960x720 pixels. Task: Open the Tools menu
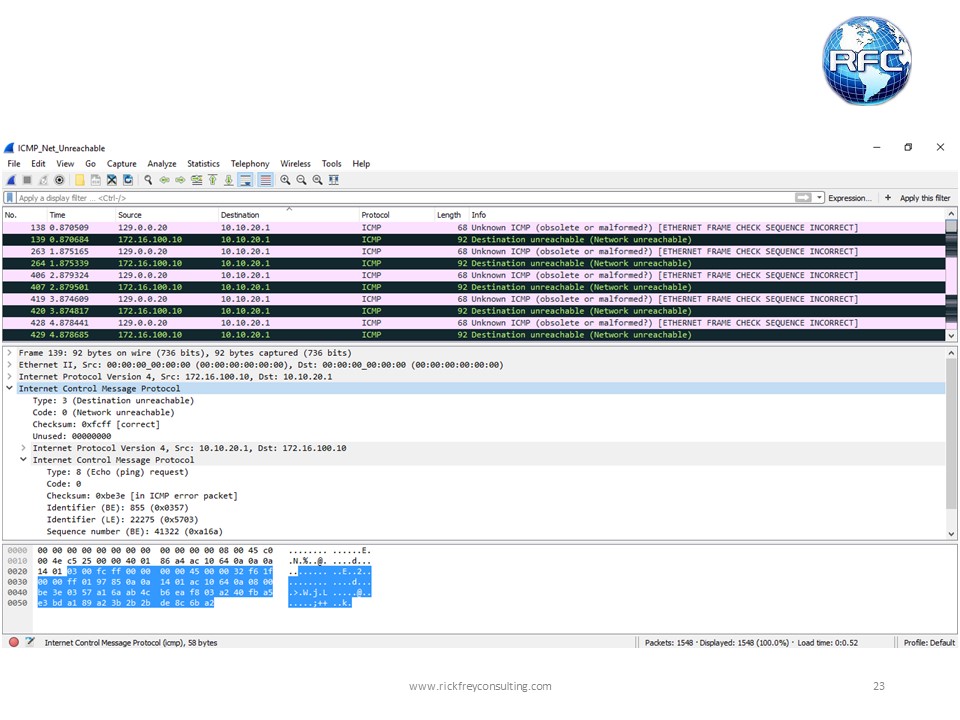coord(332,164)
